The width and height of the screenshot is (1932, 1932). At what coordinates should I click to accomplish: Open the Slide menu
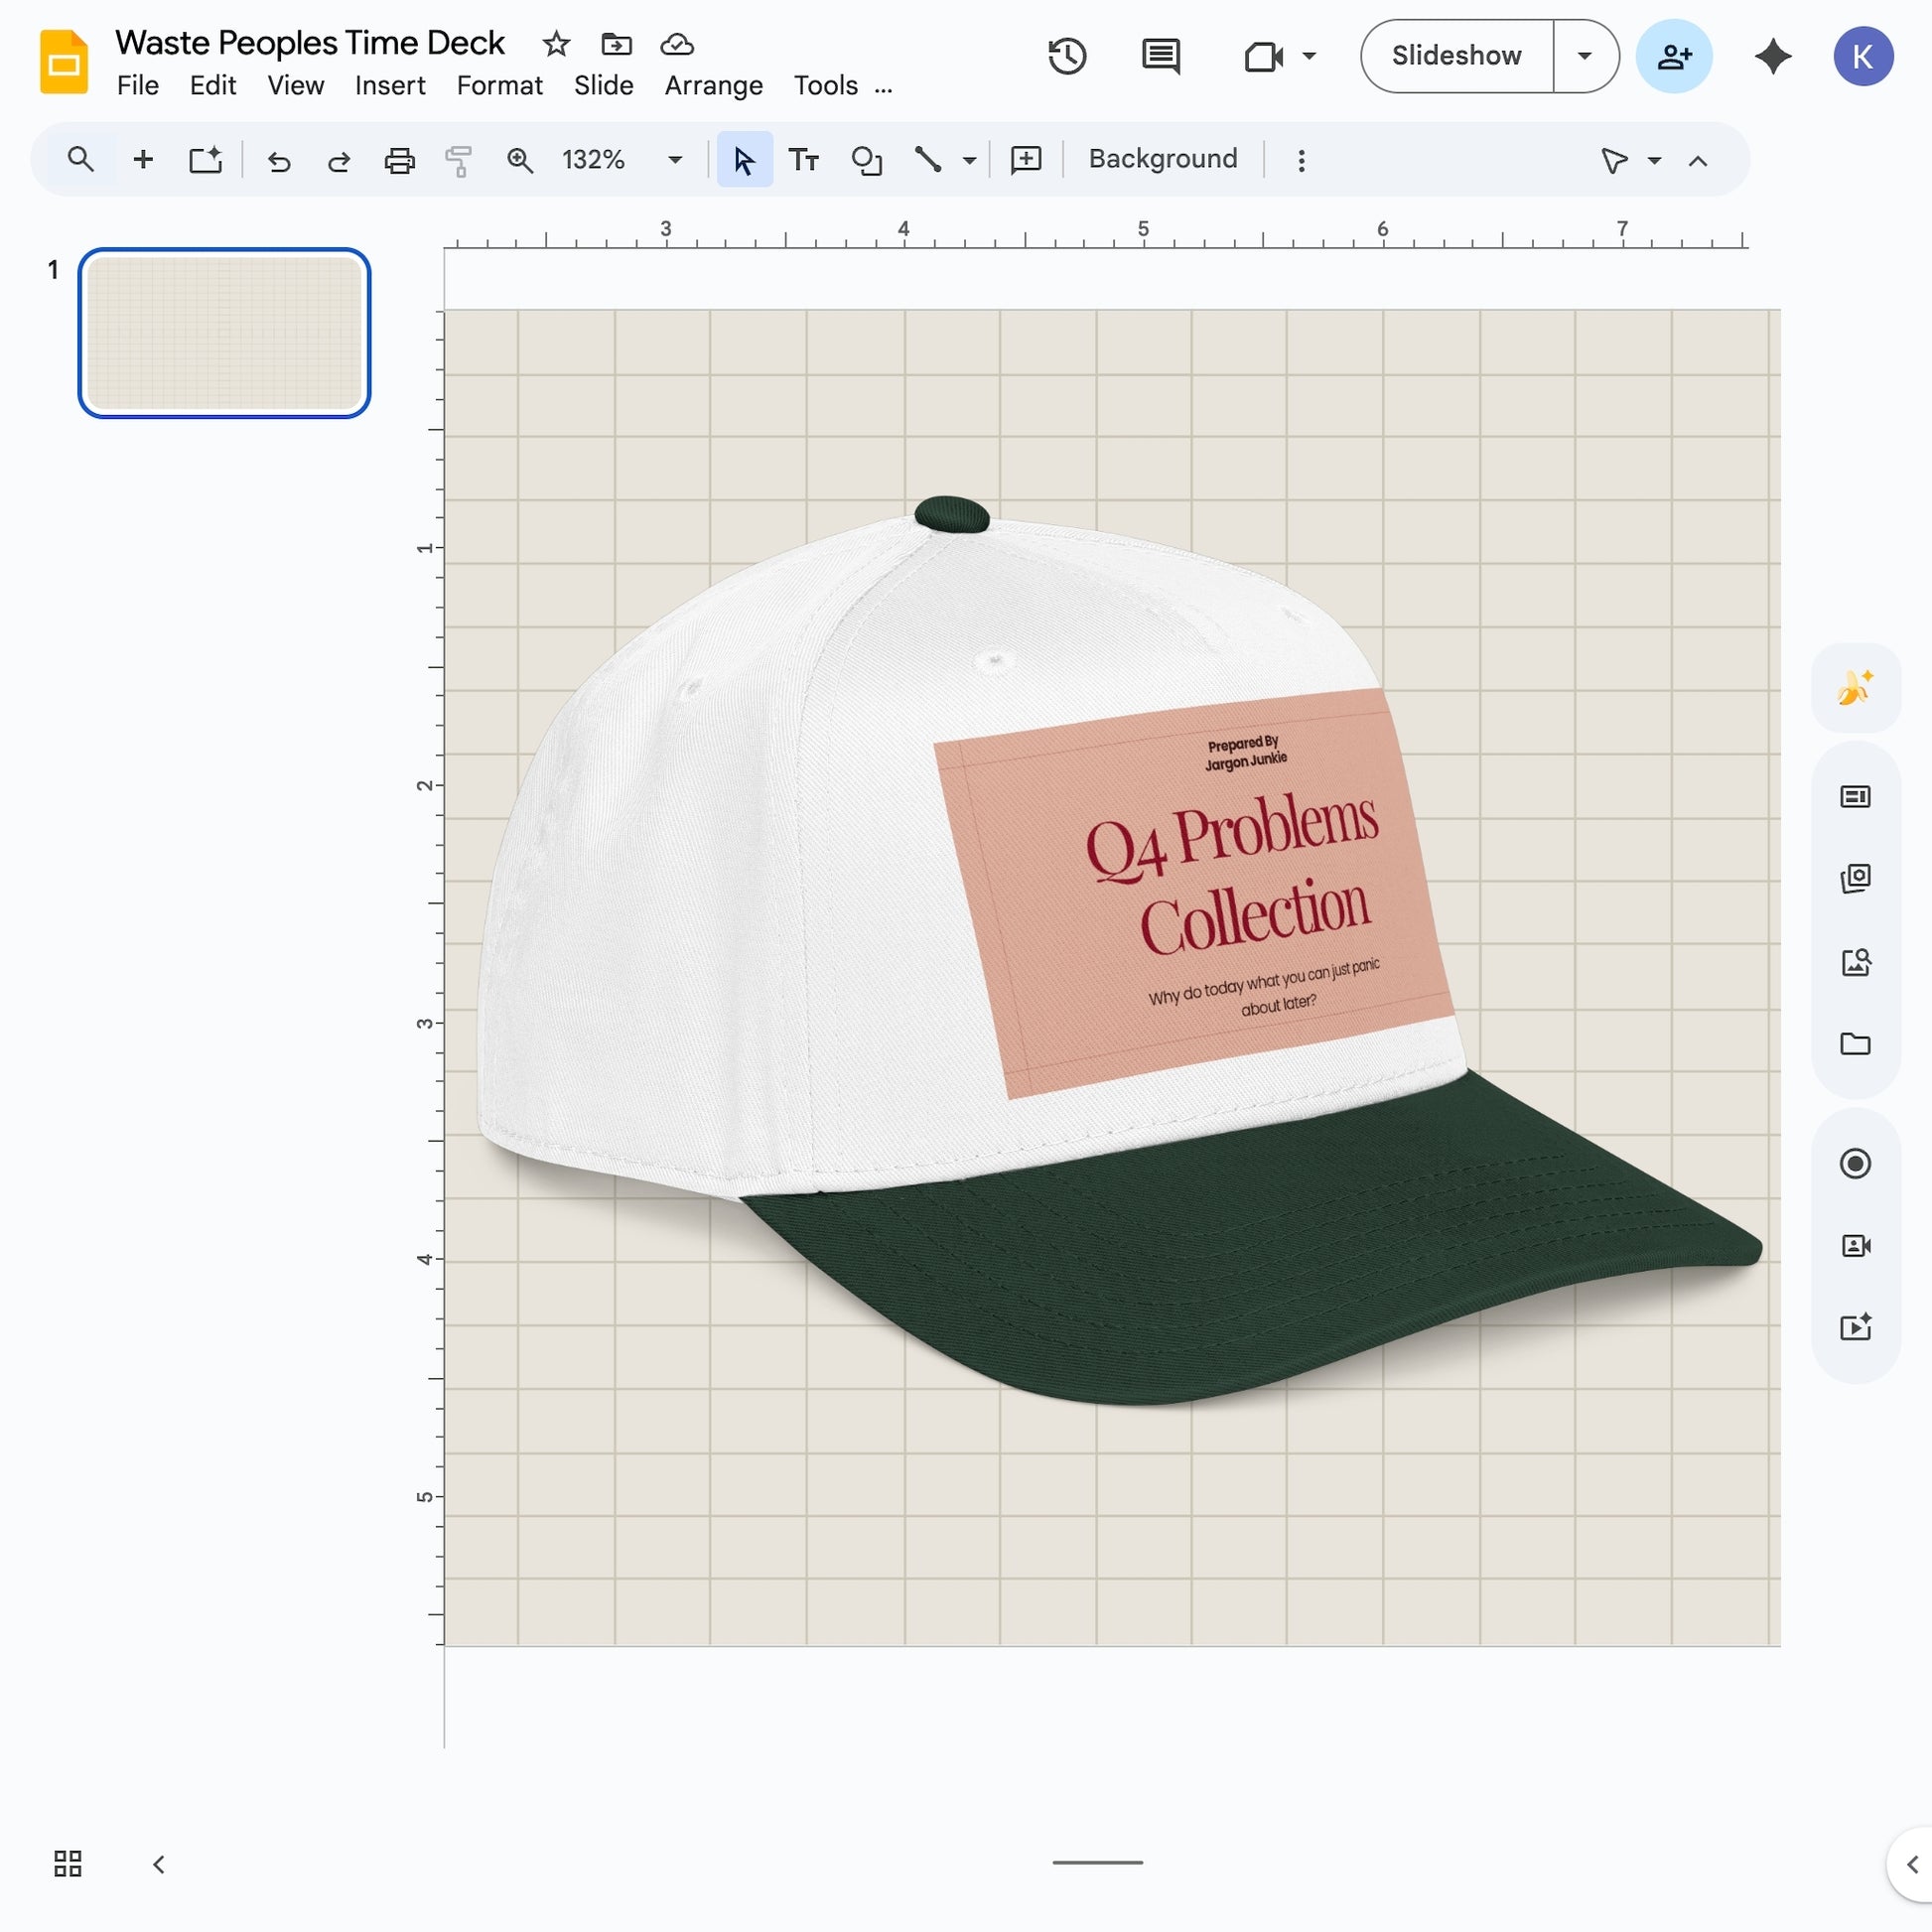(x=603, y=86)
